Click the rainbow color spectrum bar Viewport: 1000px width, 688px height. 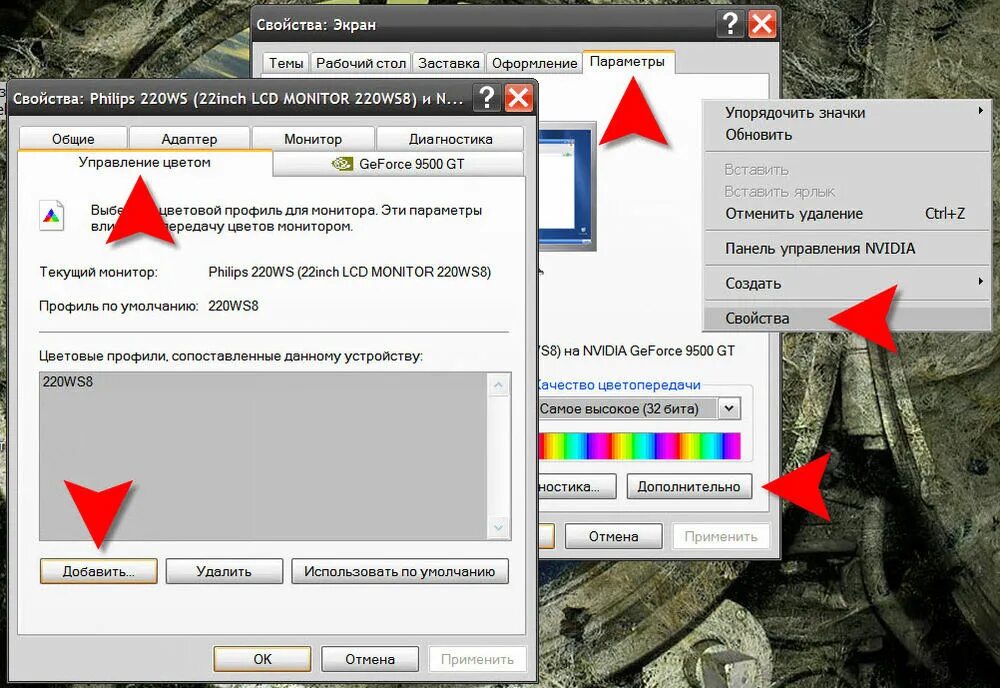640,446
